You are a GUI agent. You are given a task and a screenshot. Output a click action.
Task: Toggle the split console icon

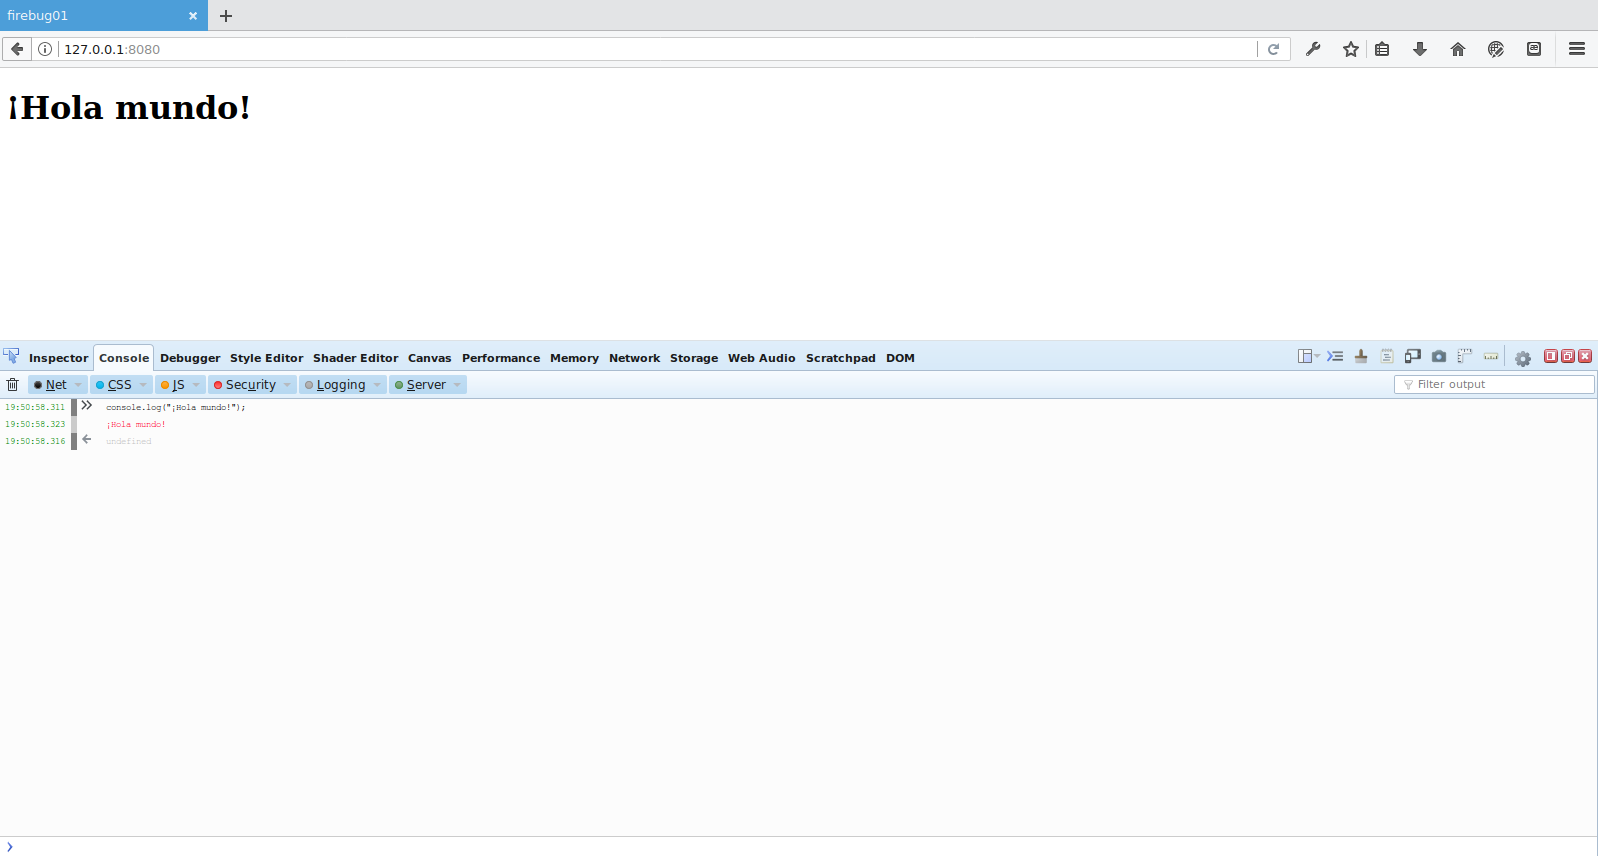[1335, 356]
